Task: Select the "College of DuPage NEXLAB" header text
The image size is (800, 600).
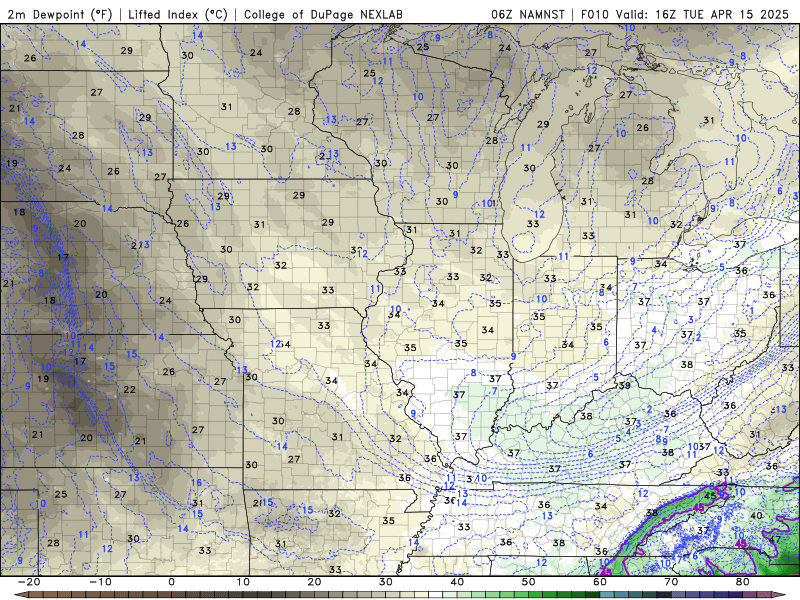Action: pos(323,14)
